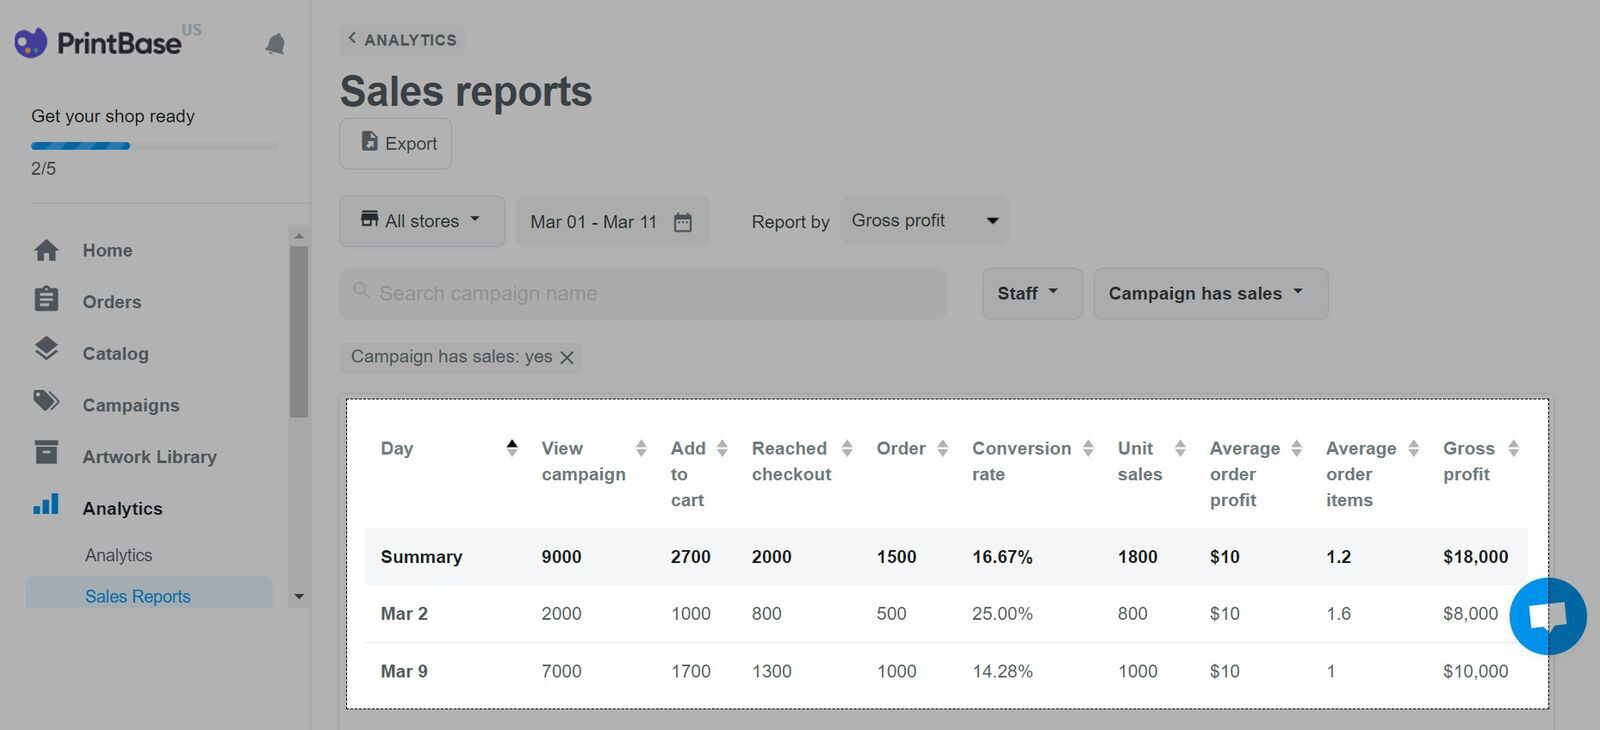Image resolution: width=1600 pixels, height=730 pixels.
Task: Sort by Gross profit column
Action: click(x=1514, y=448)
